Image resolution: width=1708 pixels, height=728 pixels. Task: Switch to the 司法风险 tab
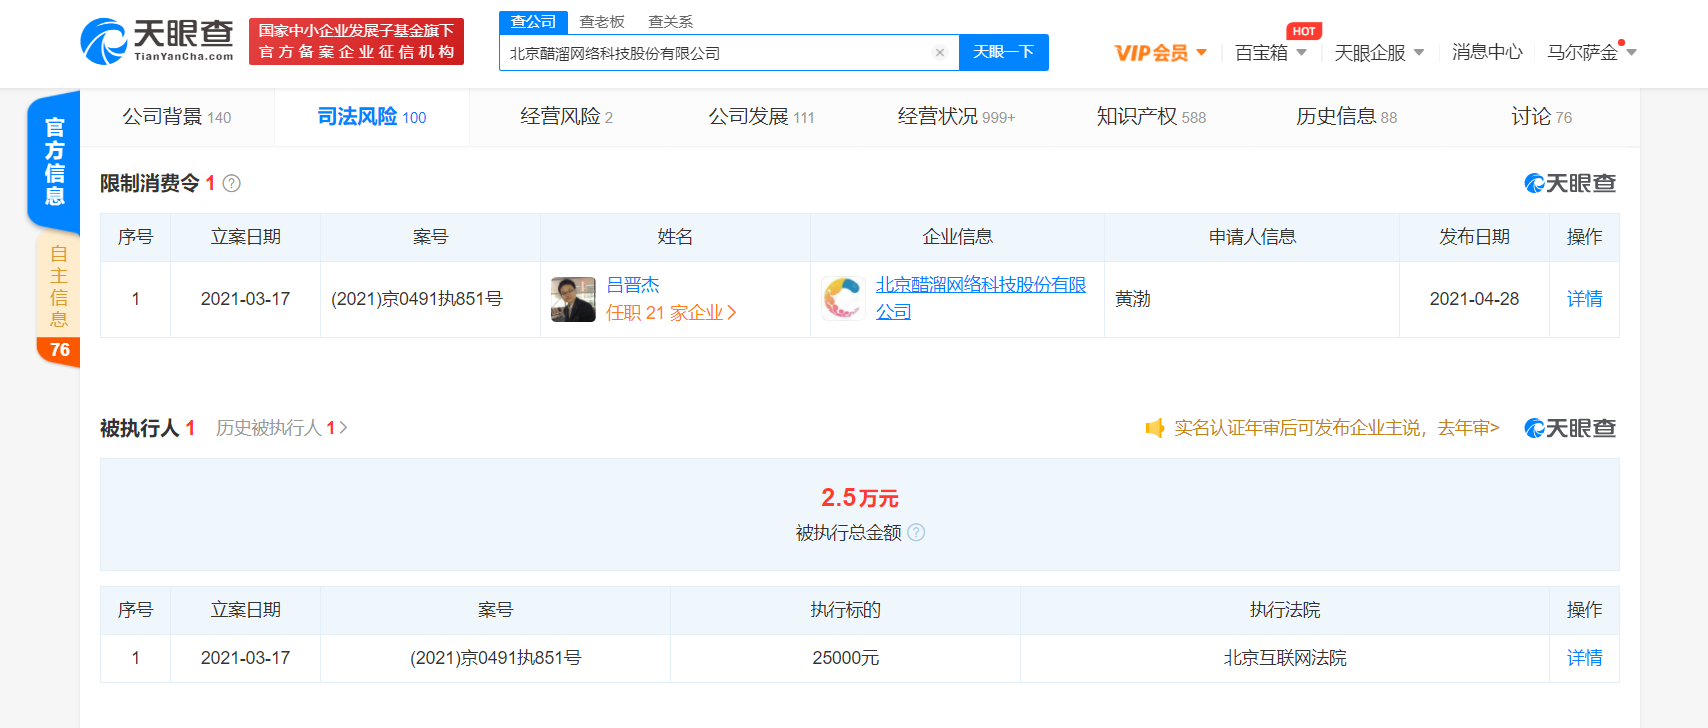(372, 117)
